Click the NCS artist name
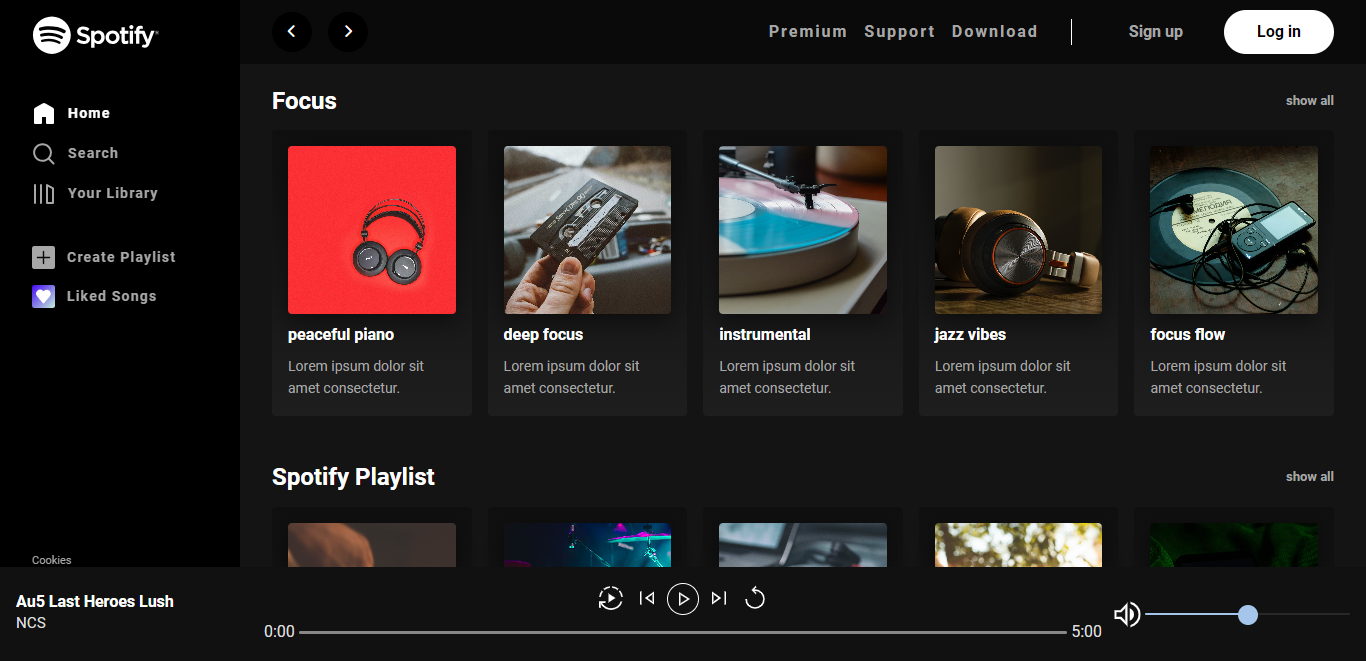The image size is (1366, 661). coord(31,623)
